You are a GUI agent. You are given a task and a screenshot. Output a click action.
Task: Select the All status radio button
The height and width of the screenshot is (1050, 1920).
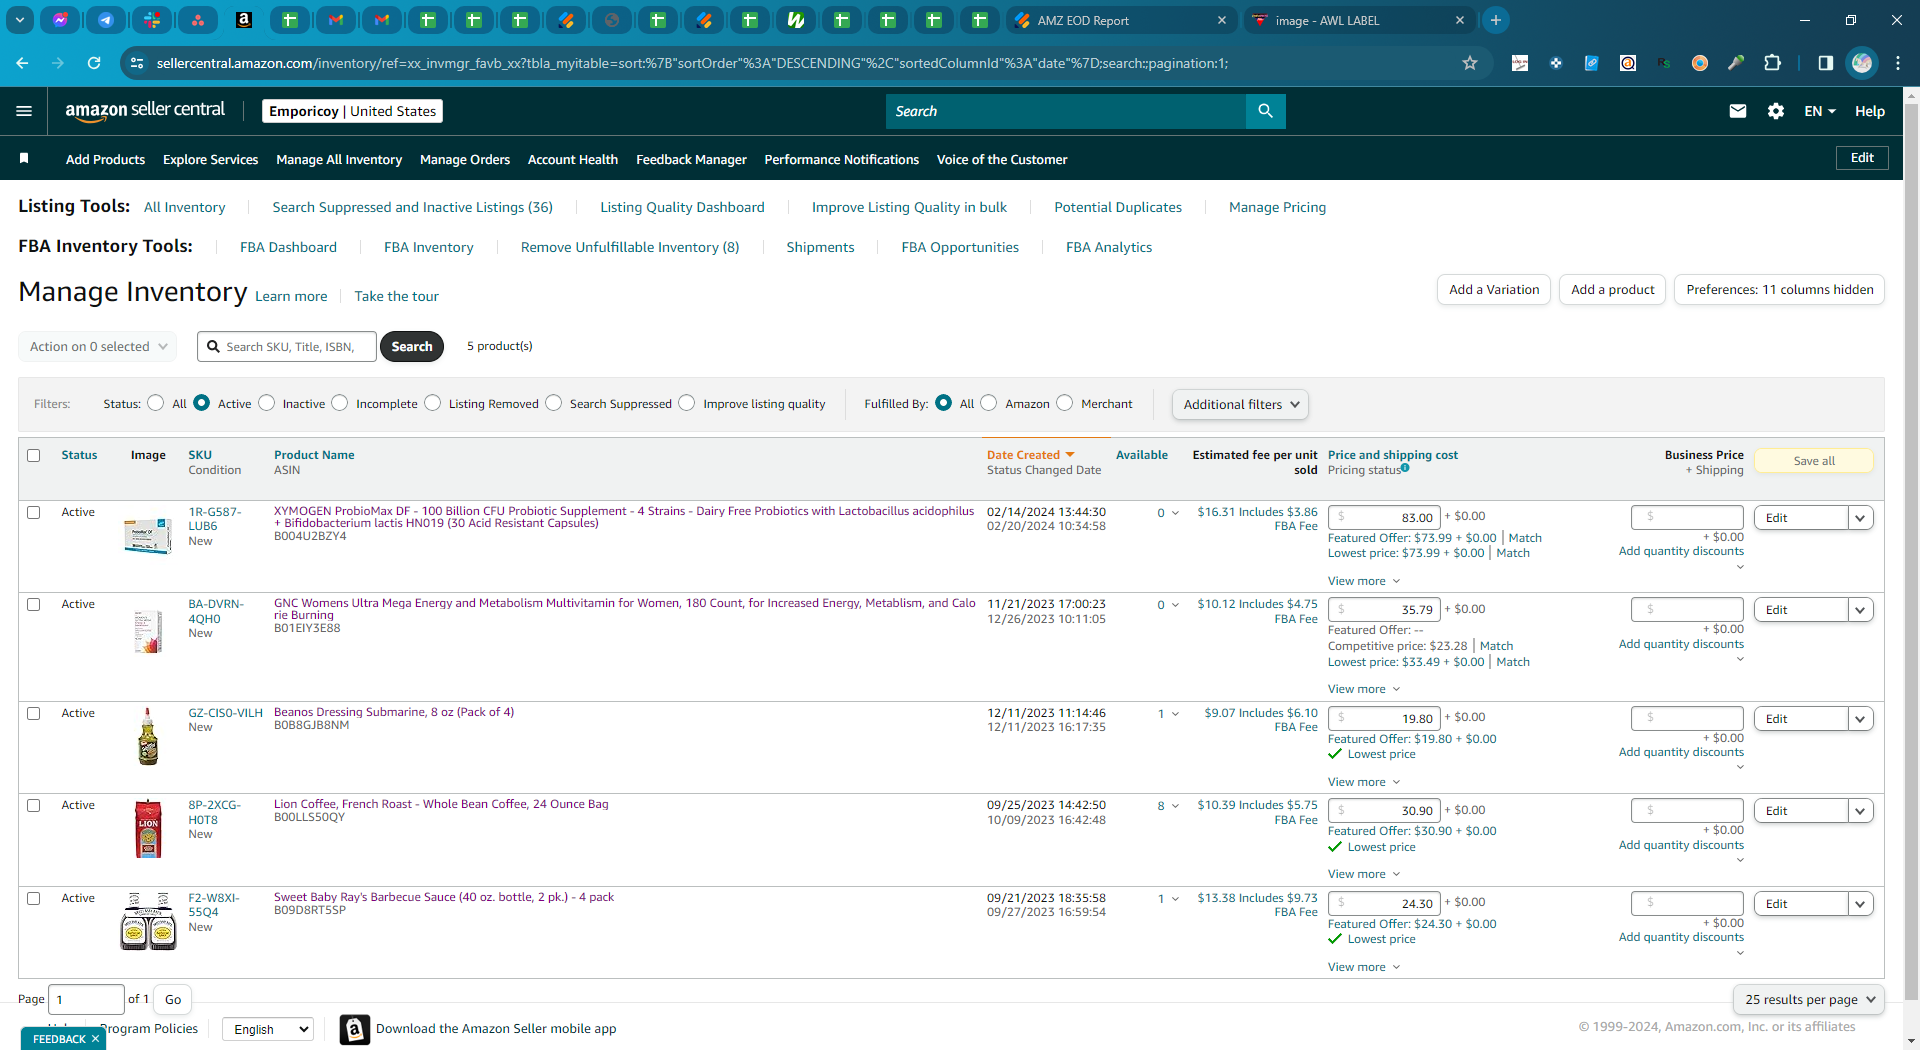click(x=155, y=403)
